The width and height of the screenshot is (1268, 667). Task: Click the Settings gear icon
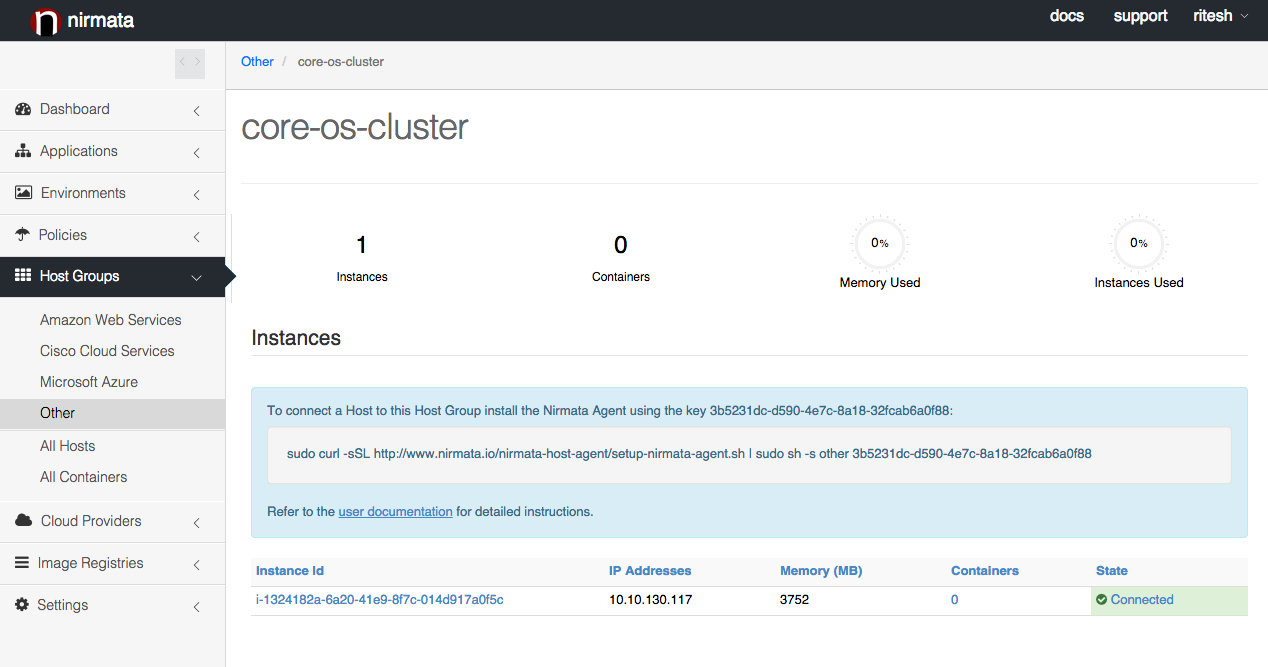click(22, 605)
